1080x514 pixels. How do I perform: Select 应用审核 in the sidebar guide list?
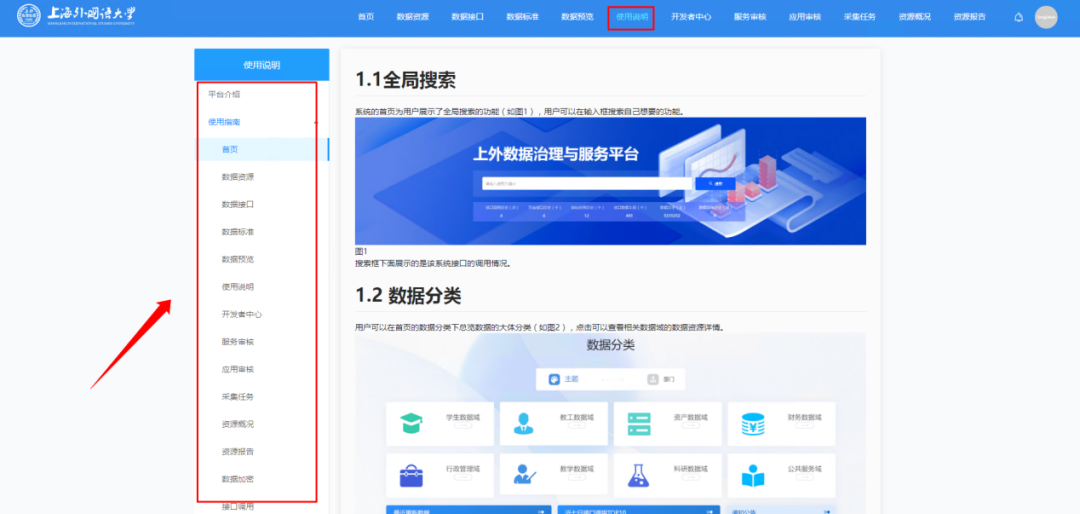tap(238, 369)
